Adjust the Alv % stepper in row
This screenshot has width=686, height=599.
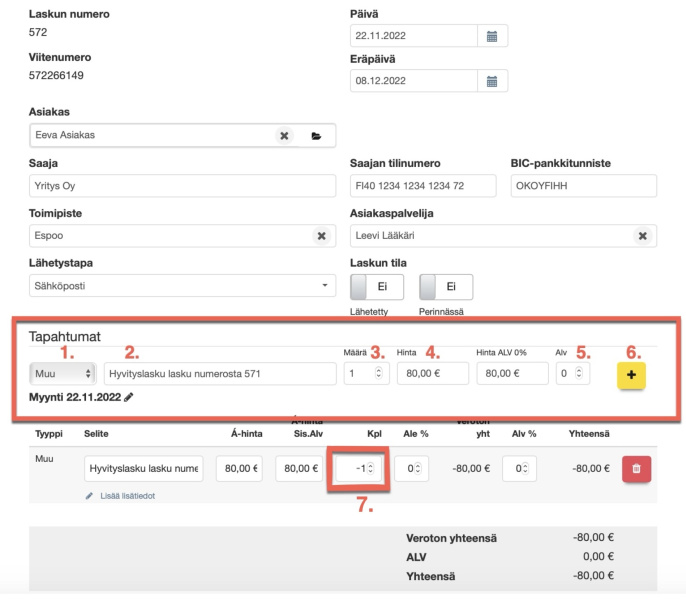(x=525, y=468)
